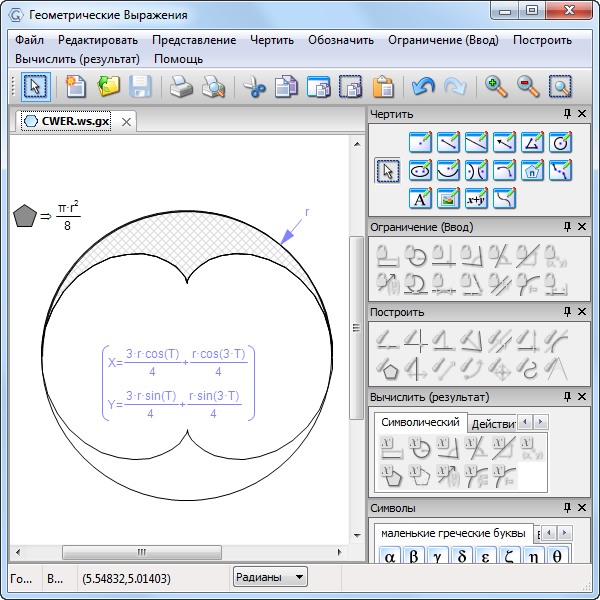Insert Greek letter alpha symbol

click(x=390, y=557)
